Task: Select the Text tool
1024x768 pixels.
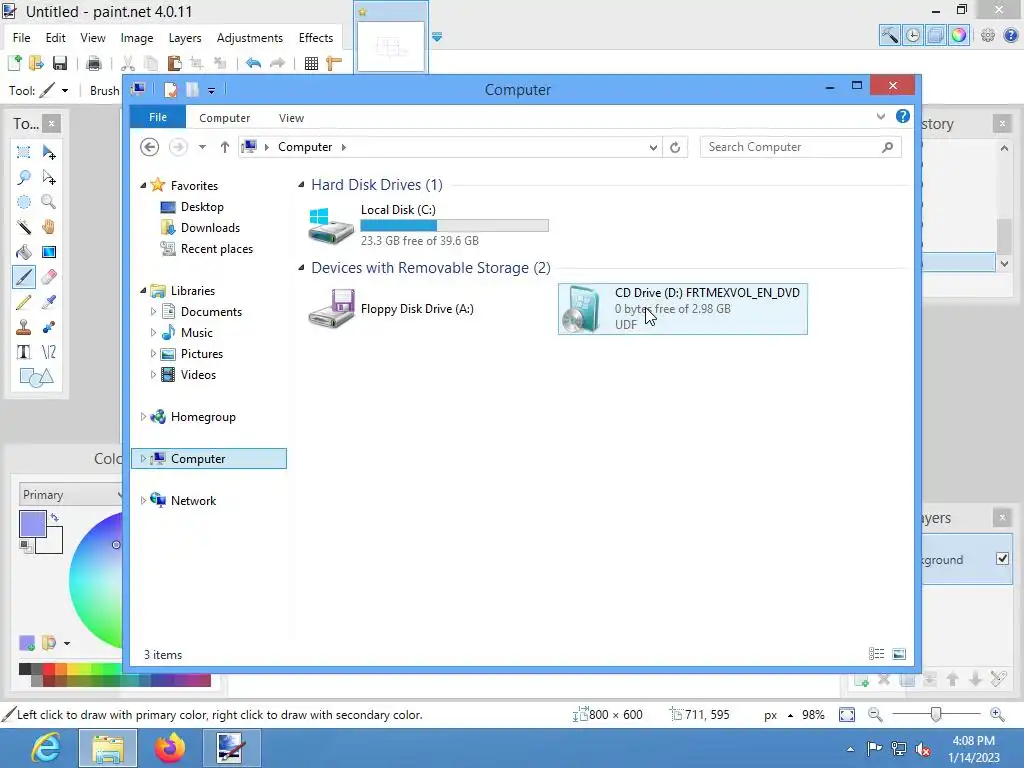Action: tap(24, 352)
